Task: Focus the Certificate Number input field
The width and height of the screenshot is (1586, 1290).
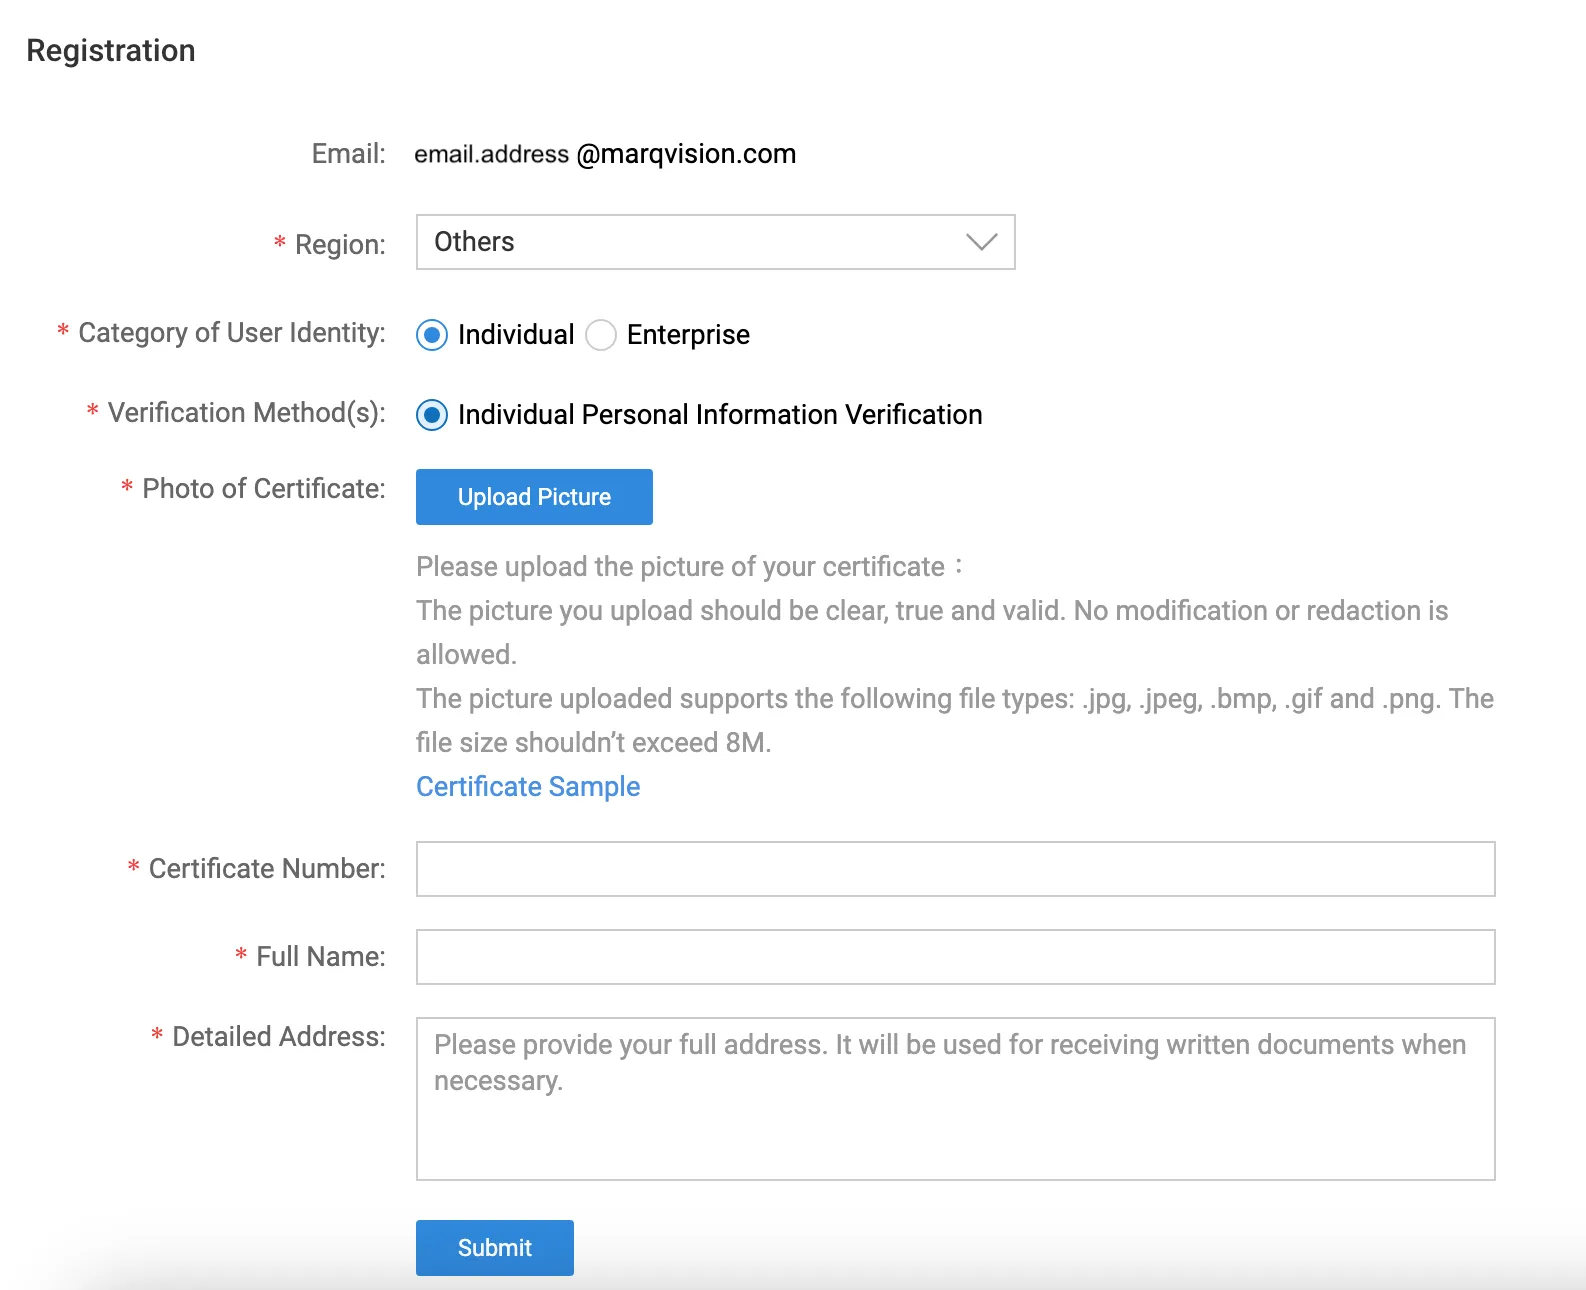Action: tap(955, 869)
